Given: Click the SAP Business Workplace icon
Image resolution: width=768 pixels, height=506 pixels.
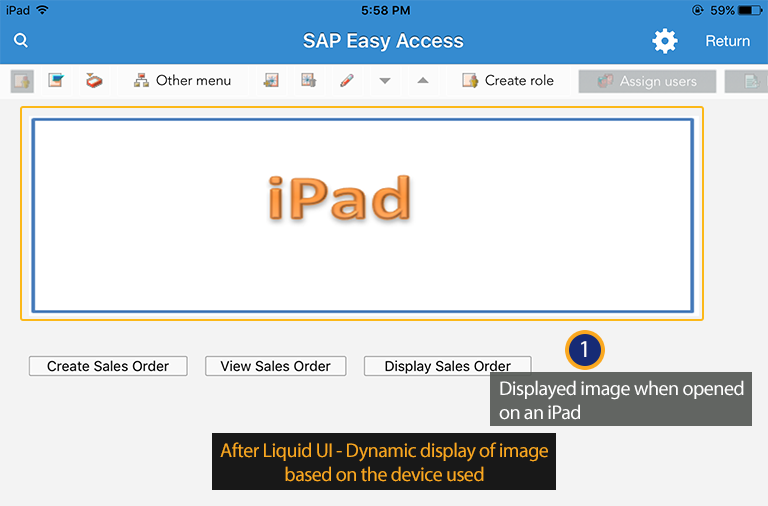Looking at the screenshot, I should point(94,80).
